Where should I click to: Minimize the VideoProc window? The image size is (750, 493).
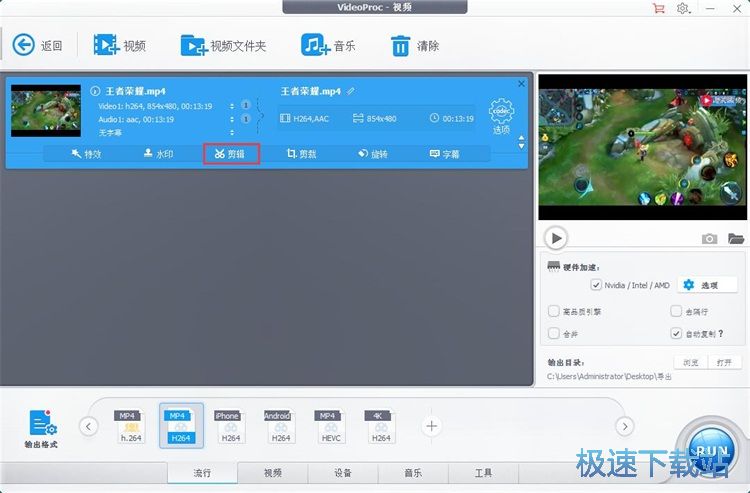click(x=711, y=8)
